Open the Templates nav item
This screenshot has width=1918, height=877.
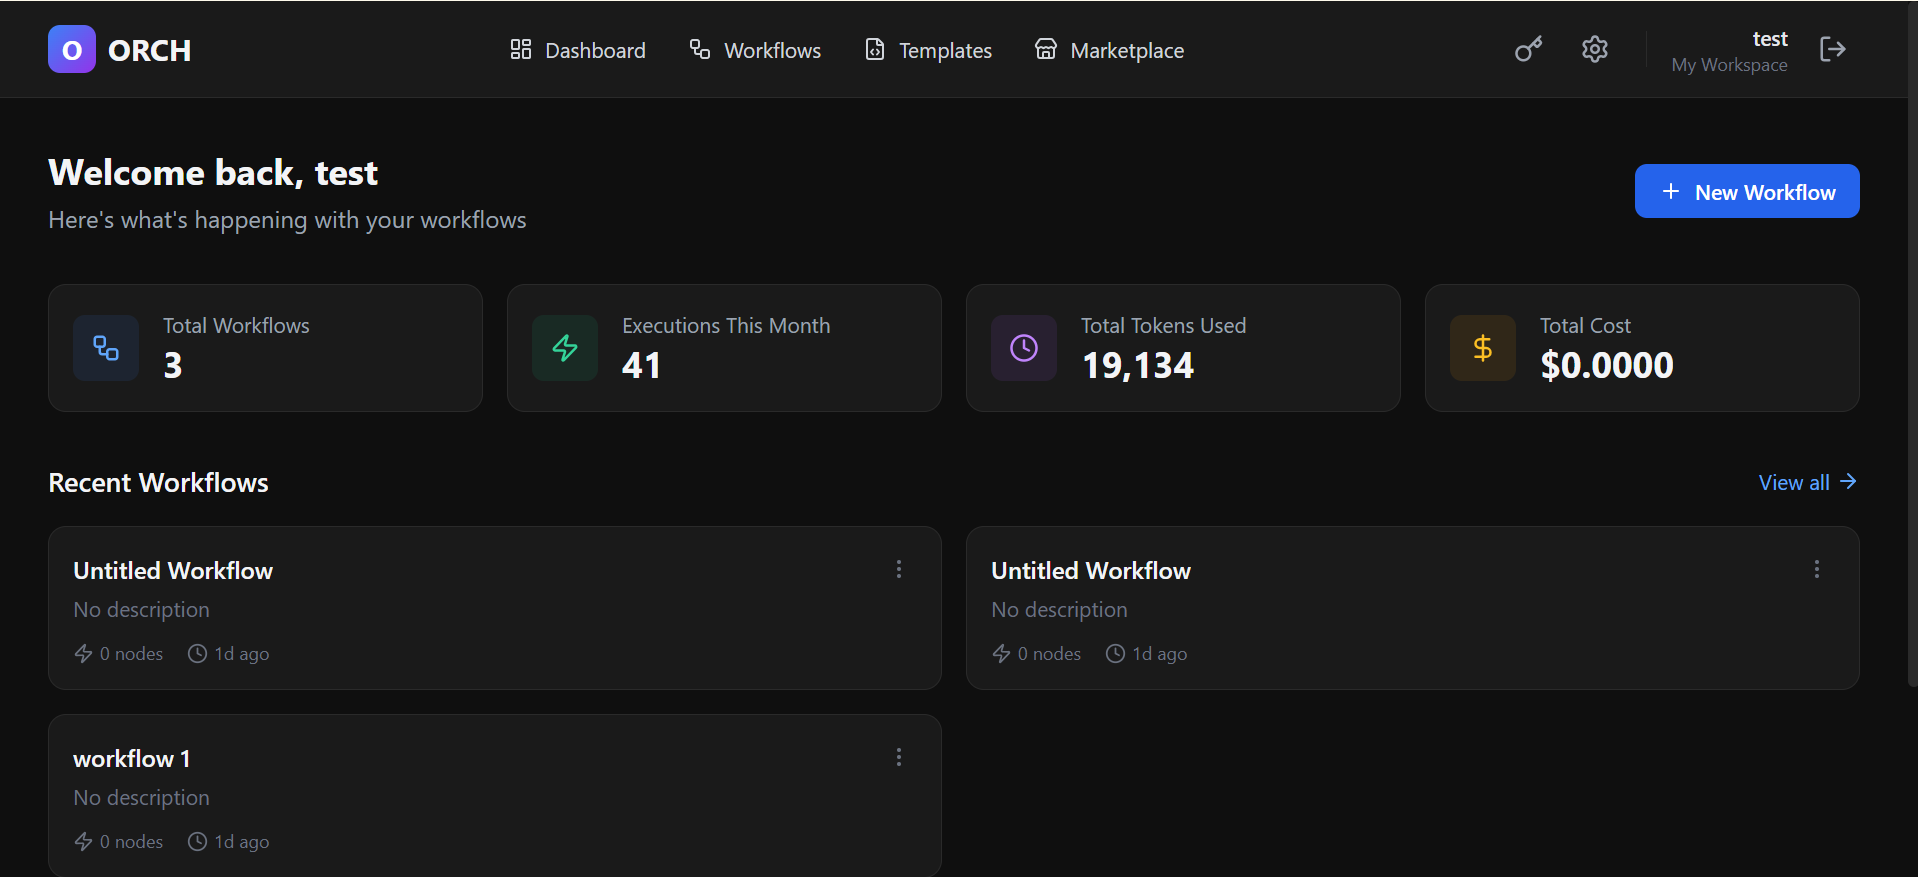pyautogui.click(x=928, y=50)
